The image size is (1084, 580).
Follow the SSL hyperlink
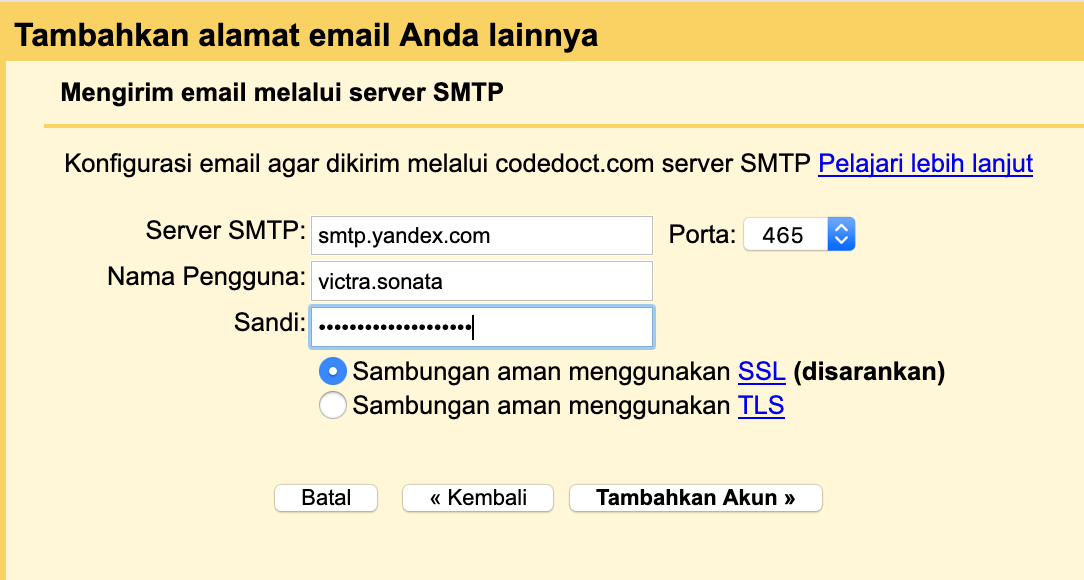(x=761, y=372)
